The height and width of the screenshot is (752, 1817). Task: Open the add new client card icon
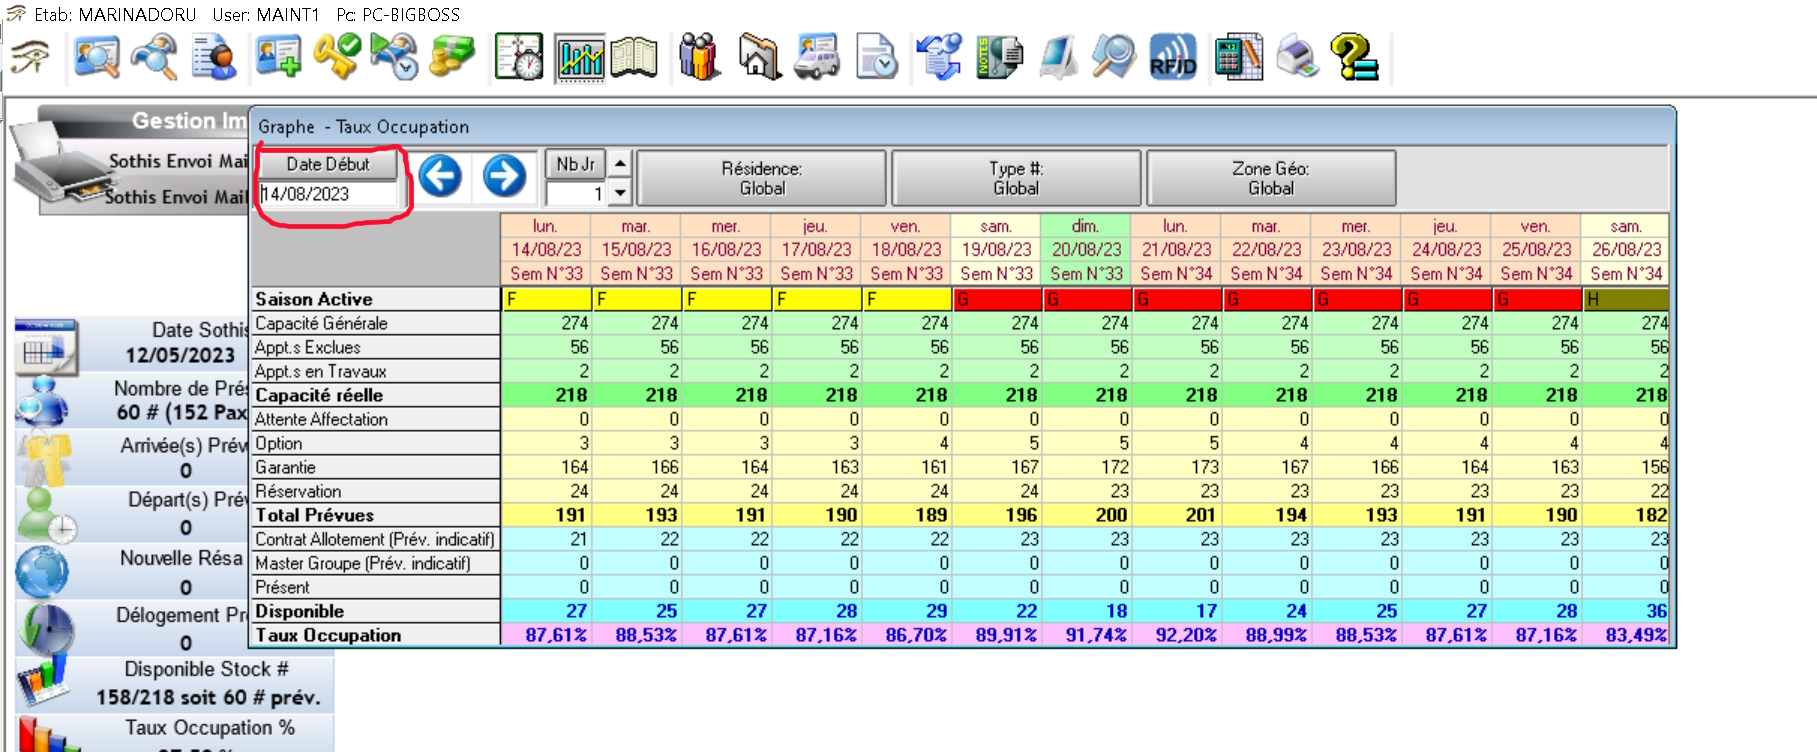click(278, 57)
